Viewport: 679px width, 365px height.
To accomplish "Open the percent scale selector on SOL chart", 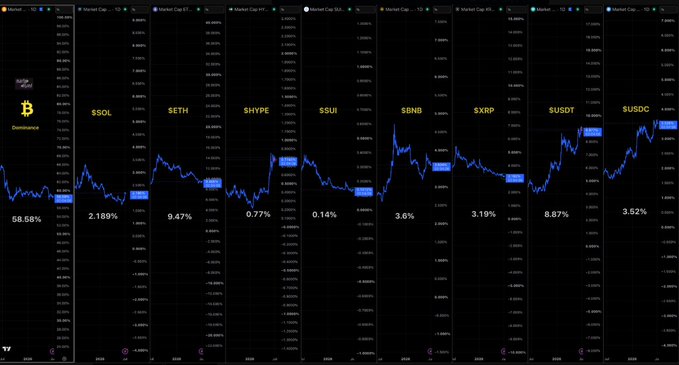I will (139, 10).
